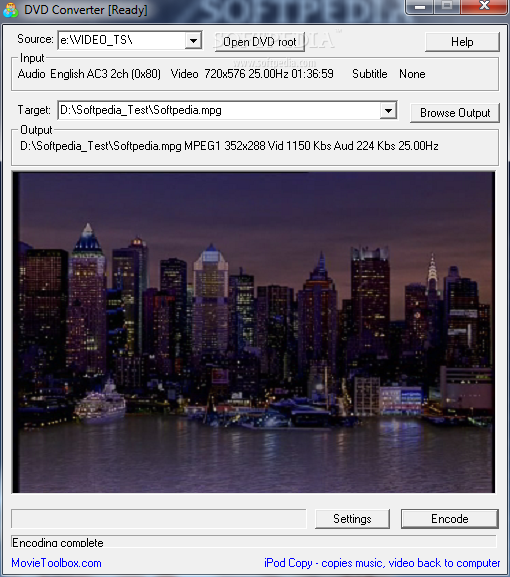Image resolution: width=510 pixels, height=577 pixels.
Task: Click the Video '720x576 25.00Hz 01:36:59' text
Action: click(269, 74)
